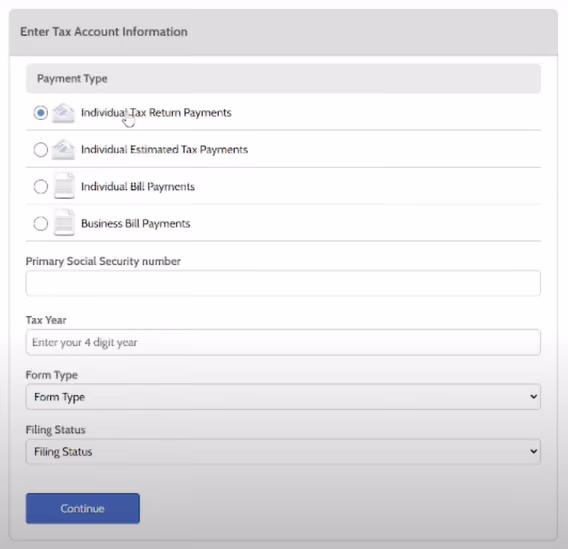Open the Filing Status dropdown
This screenshot has height=549, width=568.
point(283,452)
